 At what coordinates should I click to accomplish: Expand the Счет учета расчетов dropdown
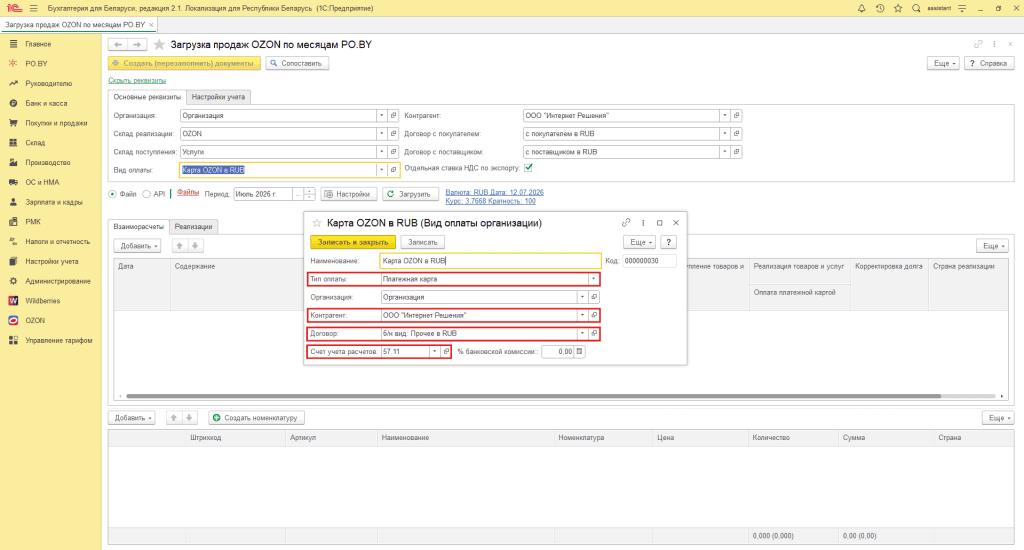[434, 351]
